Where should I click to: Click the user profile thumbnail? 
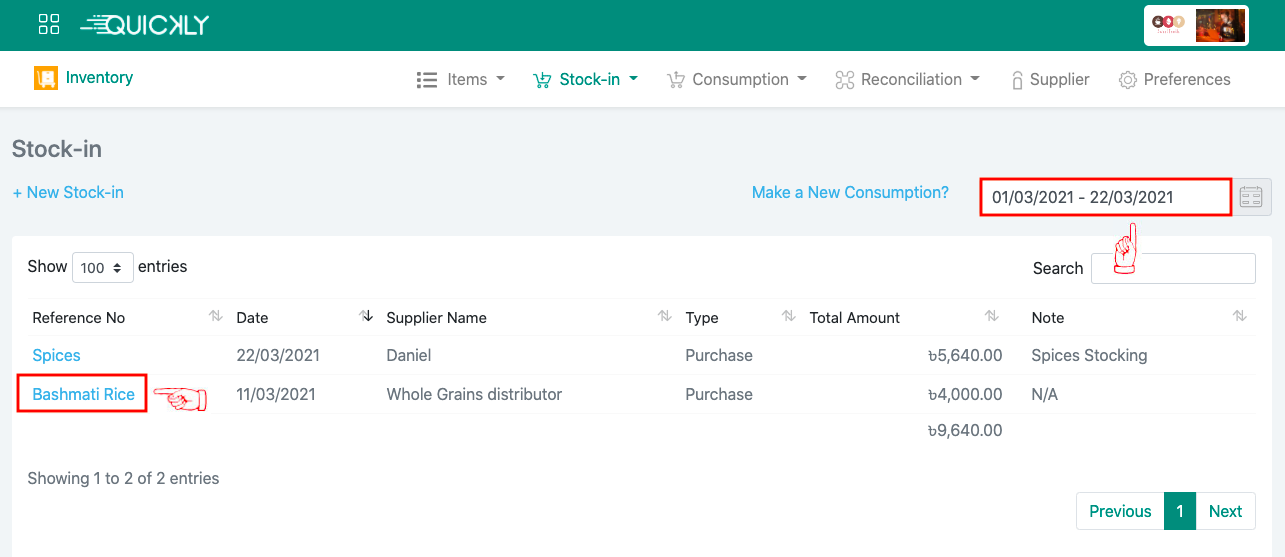1196,25
